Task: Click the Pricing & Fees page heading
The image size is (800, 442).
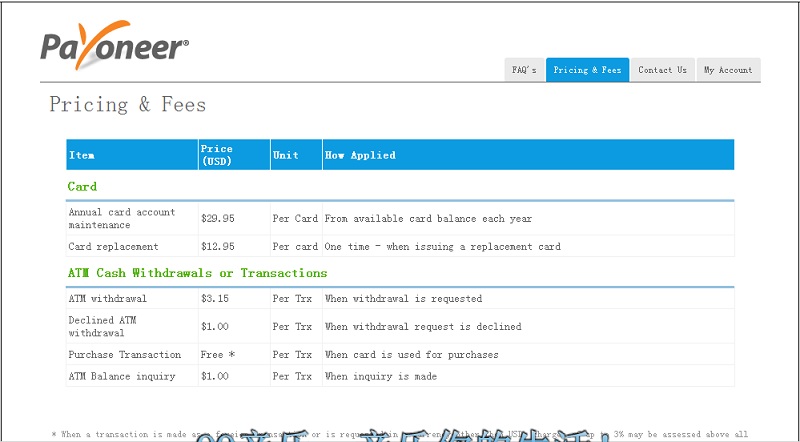Action: [x=128, y=105]
